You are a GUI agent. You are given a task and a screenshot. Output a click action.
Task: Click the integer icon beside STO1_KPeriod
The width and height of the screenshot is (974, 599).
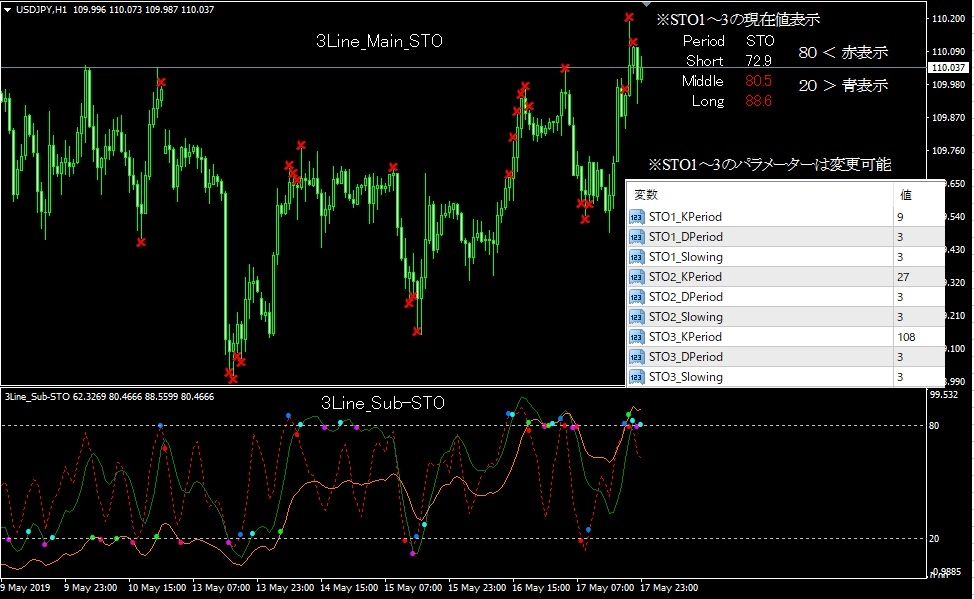click(636, 217)
